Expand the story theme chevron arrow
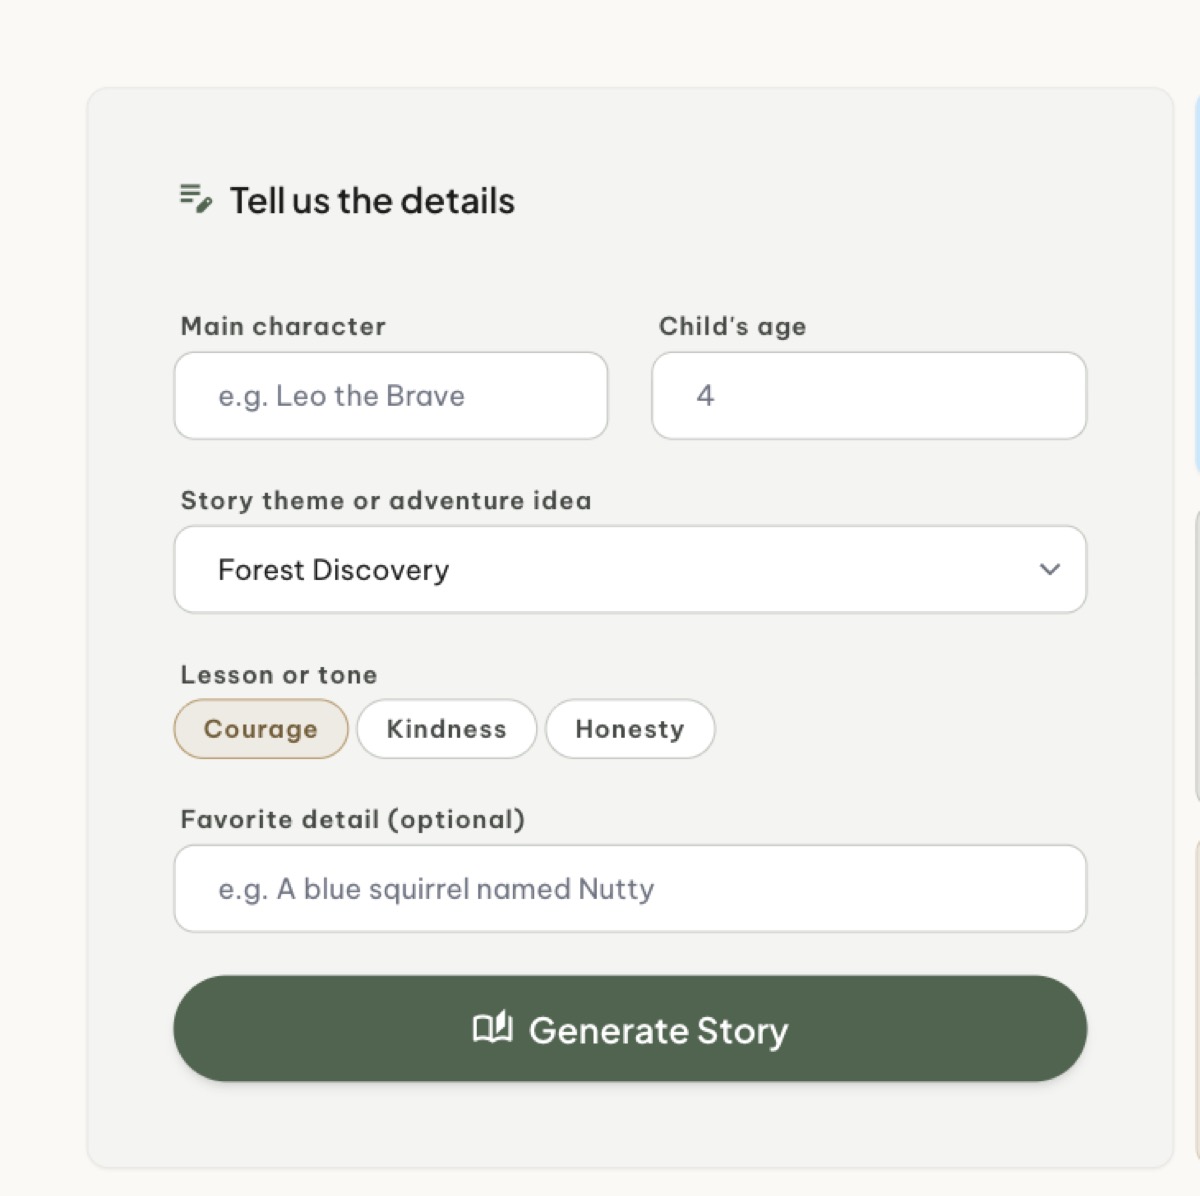This screenshot has width=1200, height=1196. pyautogui.click(x=1049, y=569)
